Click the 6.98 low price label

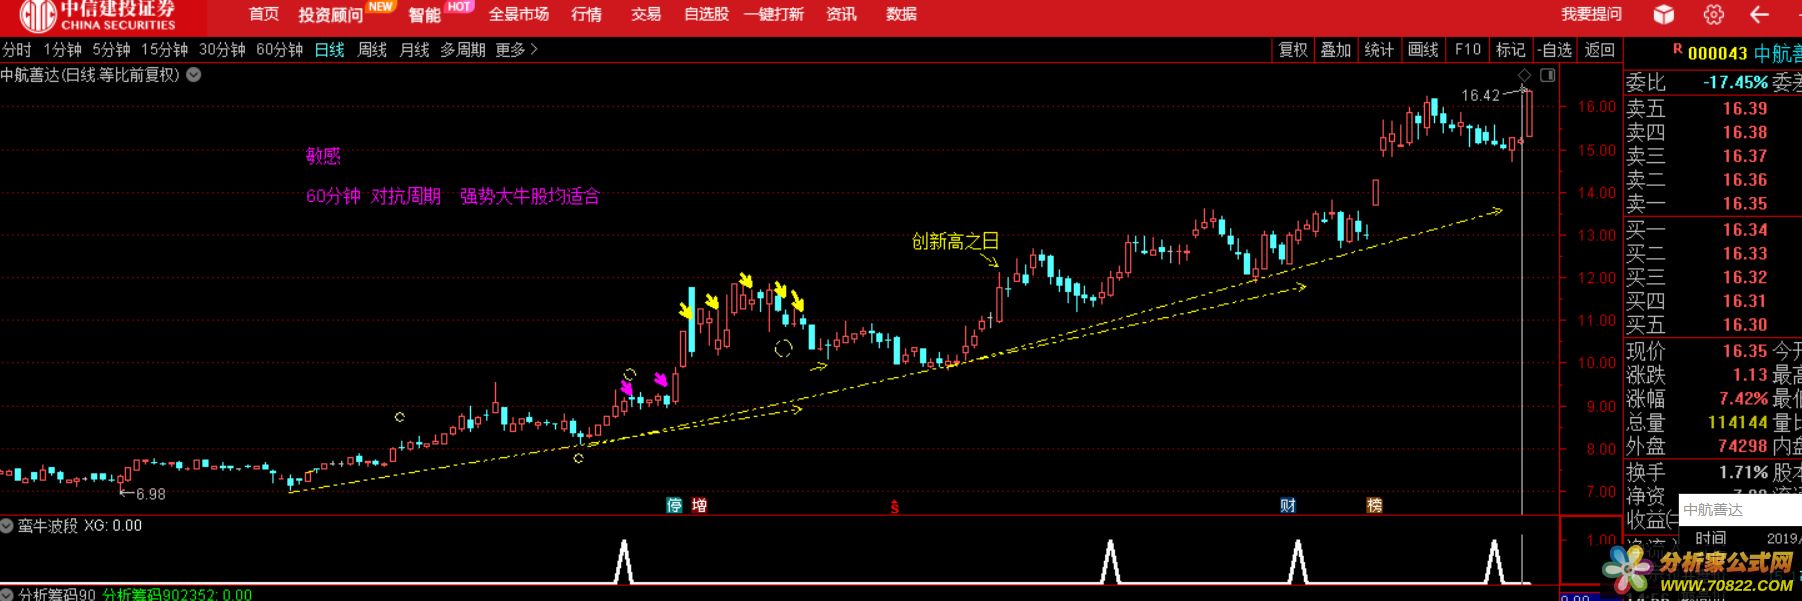coord(150,494)
